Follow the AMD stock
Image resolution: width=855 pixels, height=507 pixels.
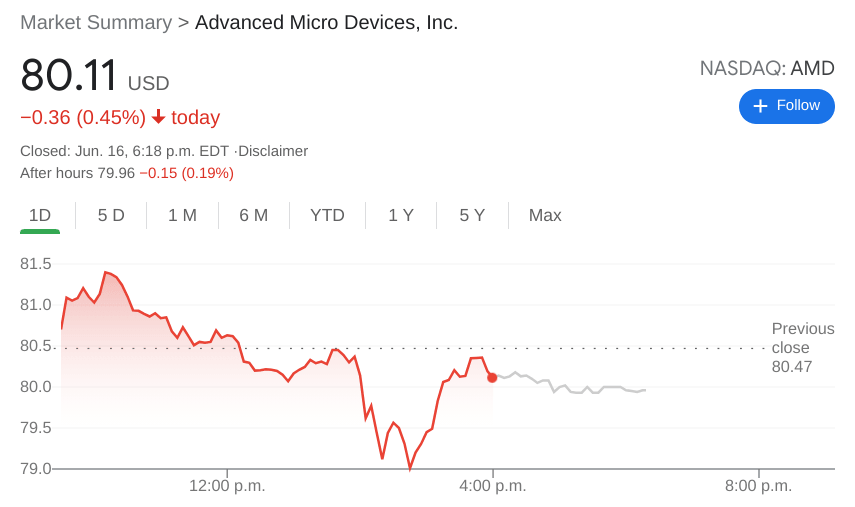tap(786, 106)
